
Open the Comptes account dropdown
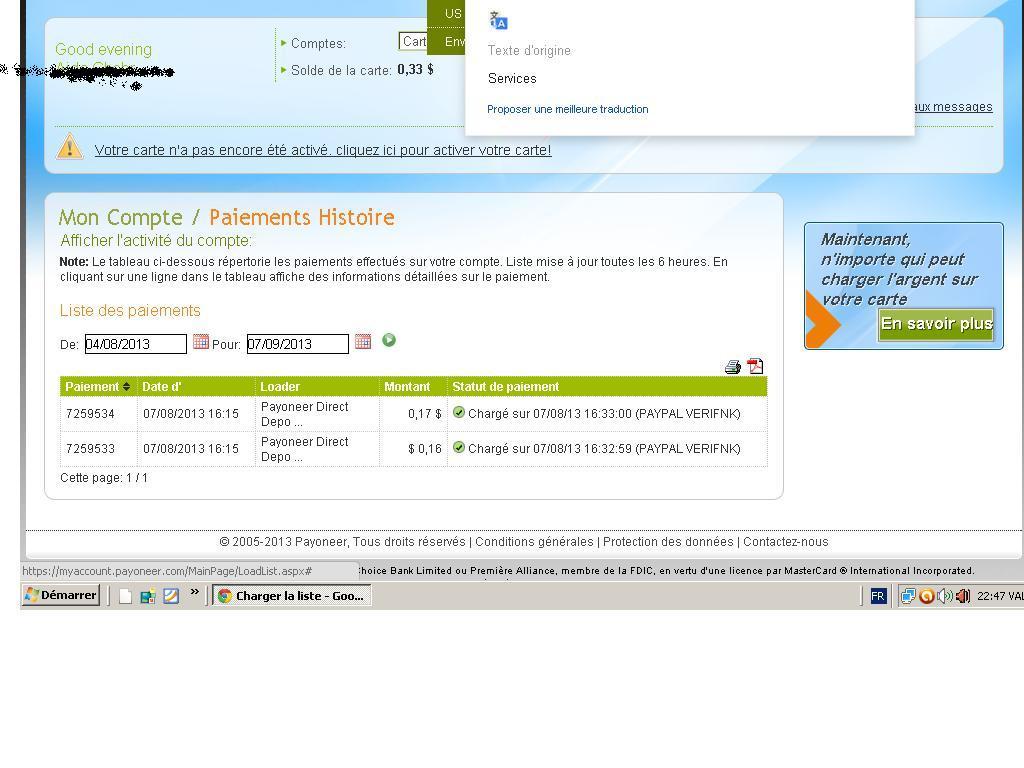413,42
